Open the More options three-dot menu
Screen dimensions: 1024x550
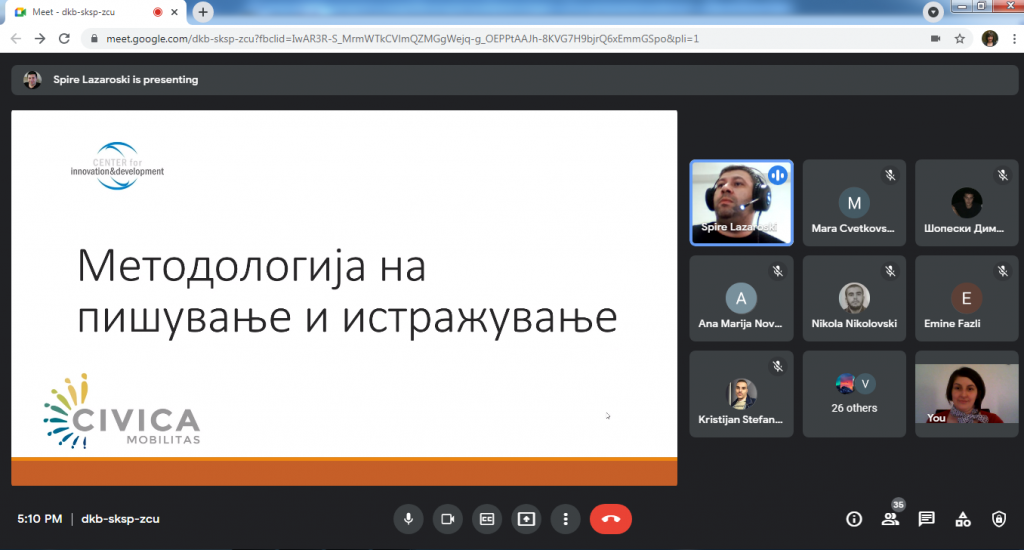566,519
